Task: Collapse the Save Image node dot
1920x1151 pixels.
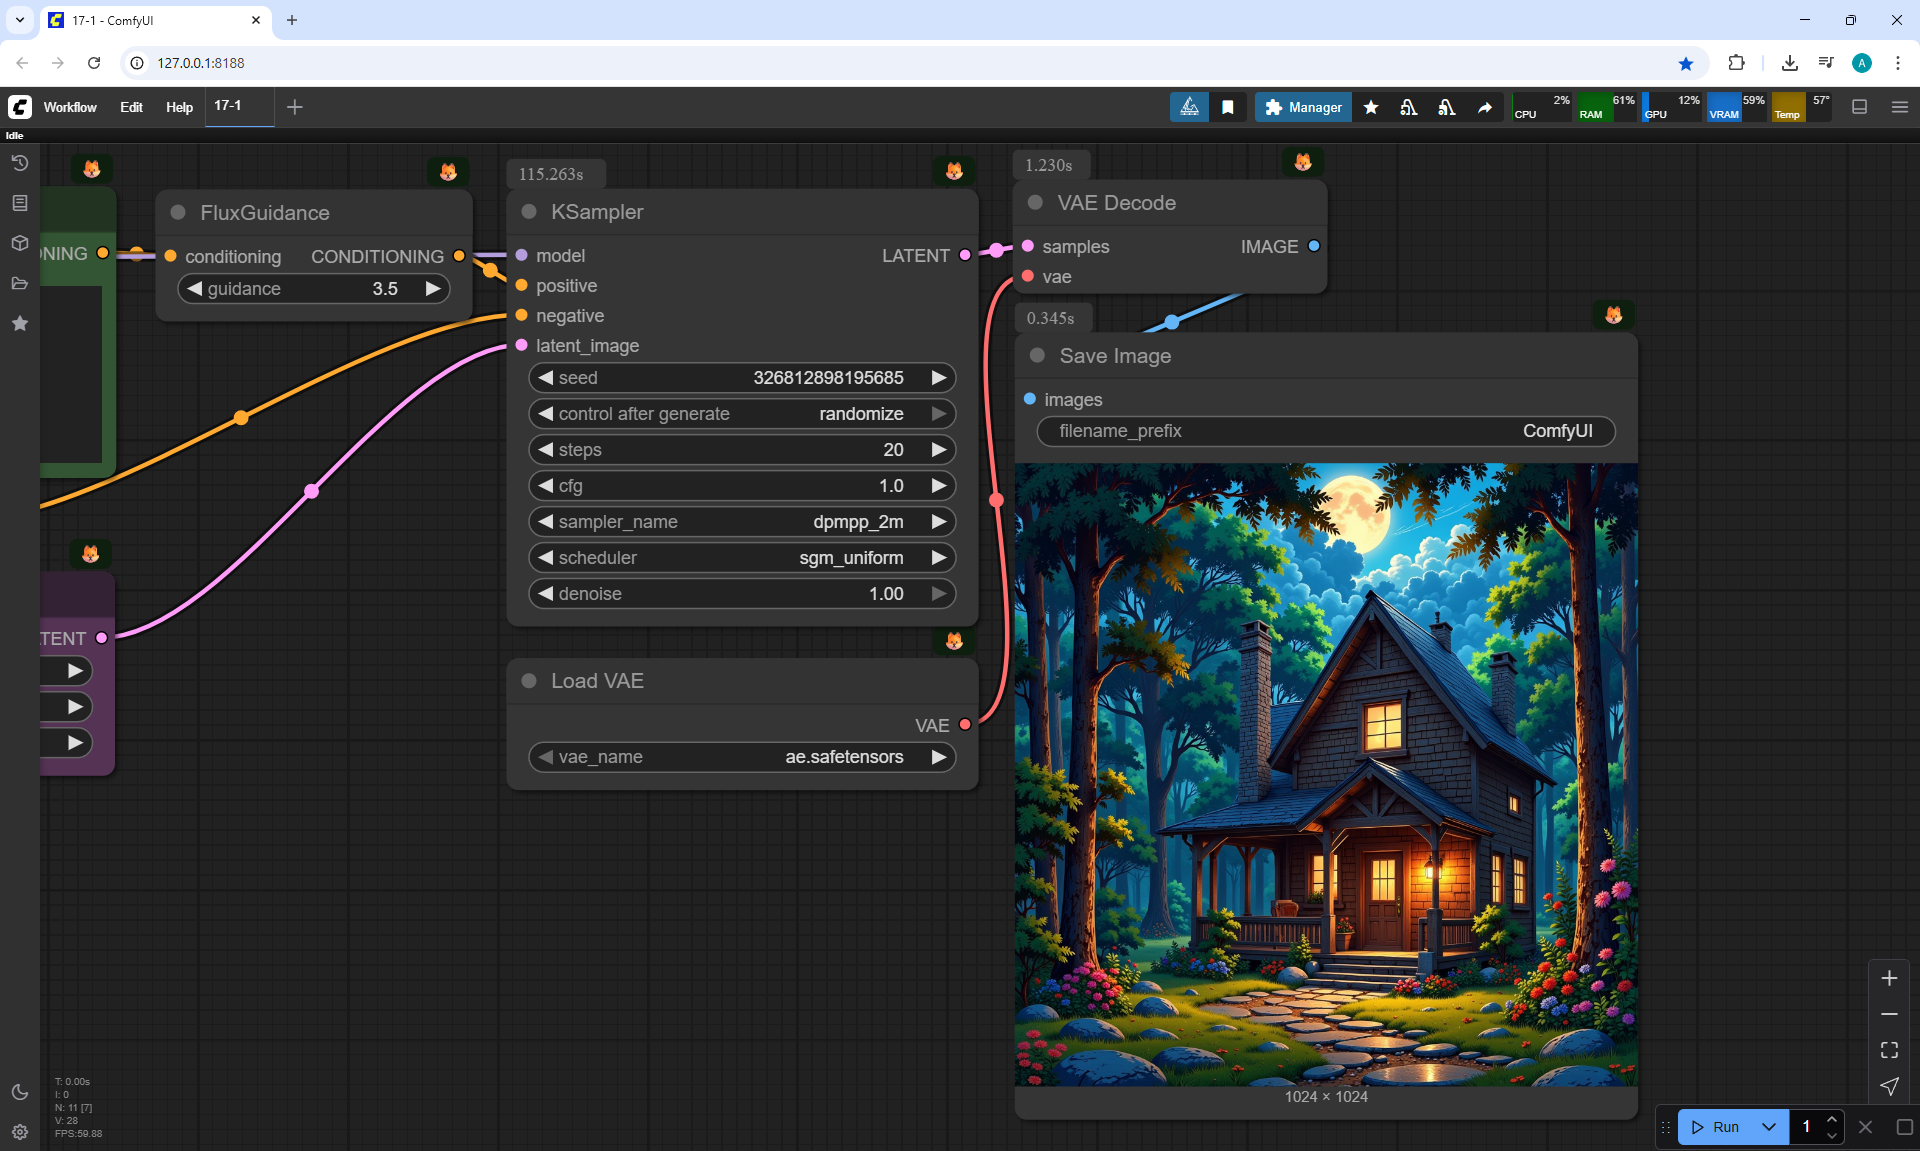Action: tap(1037, 356)
